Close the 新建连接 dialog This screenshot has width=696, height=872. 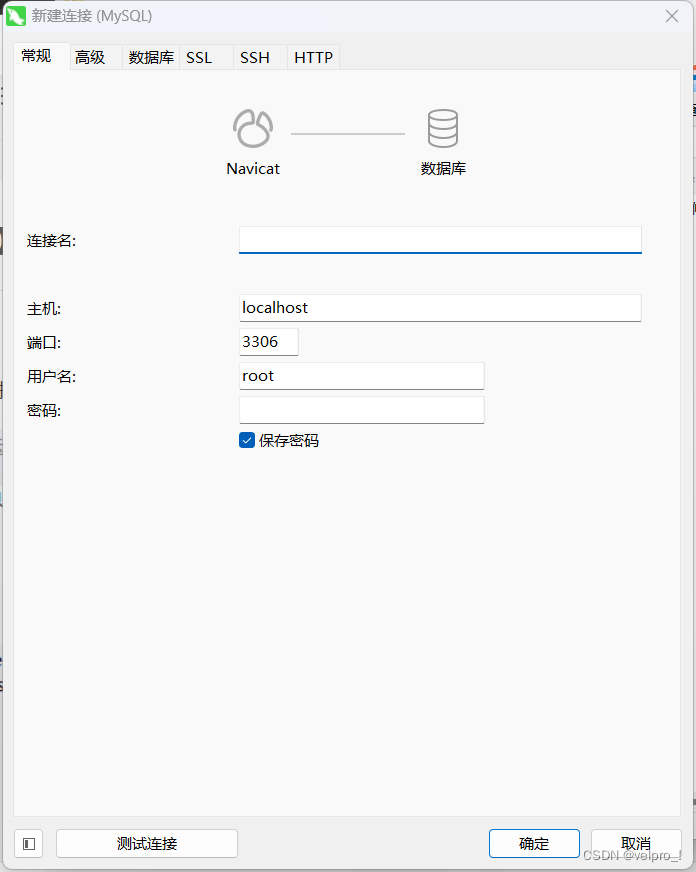tap(672, 16)
